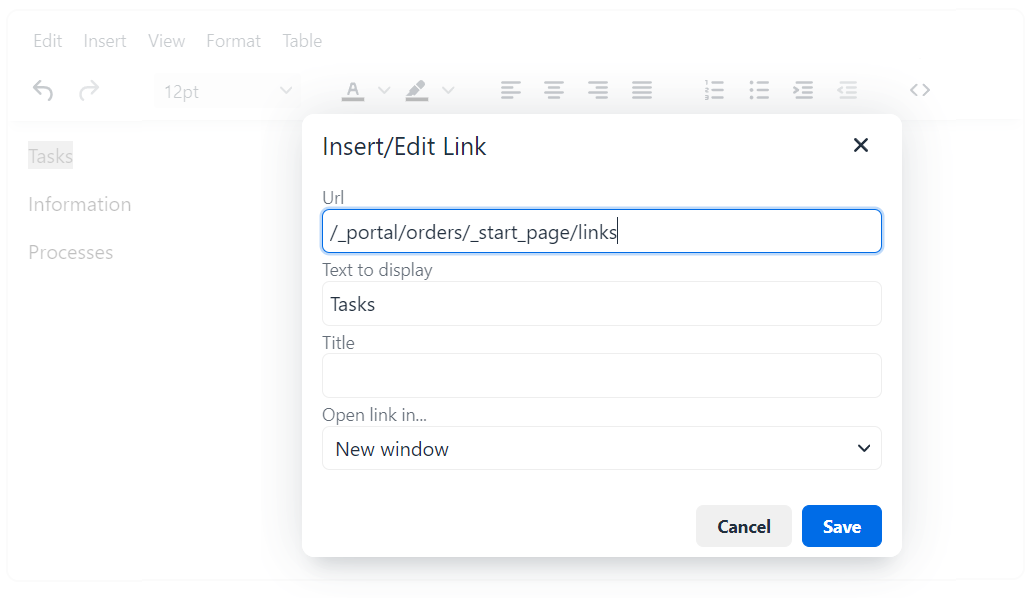1033x598 pixels.
Task: Open the source code view icon
Action: (920, 90)
